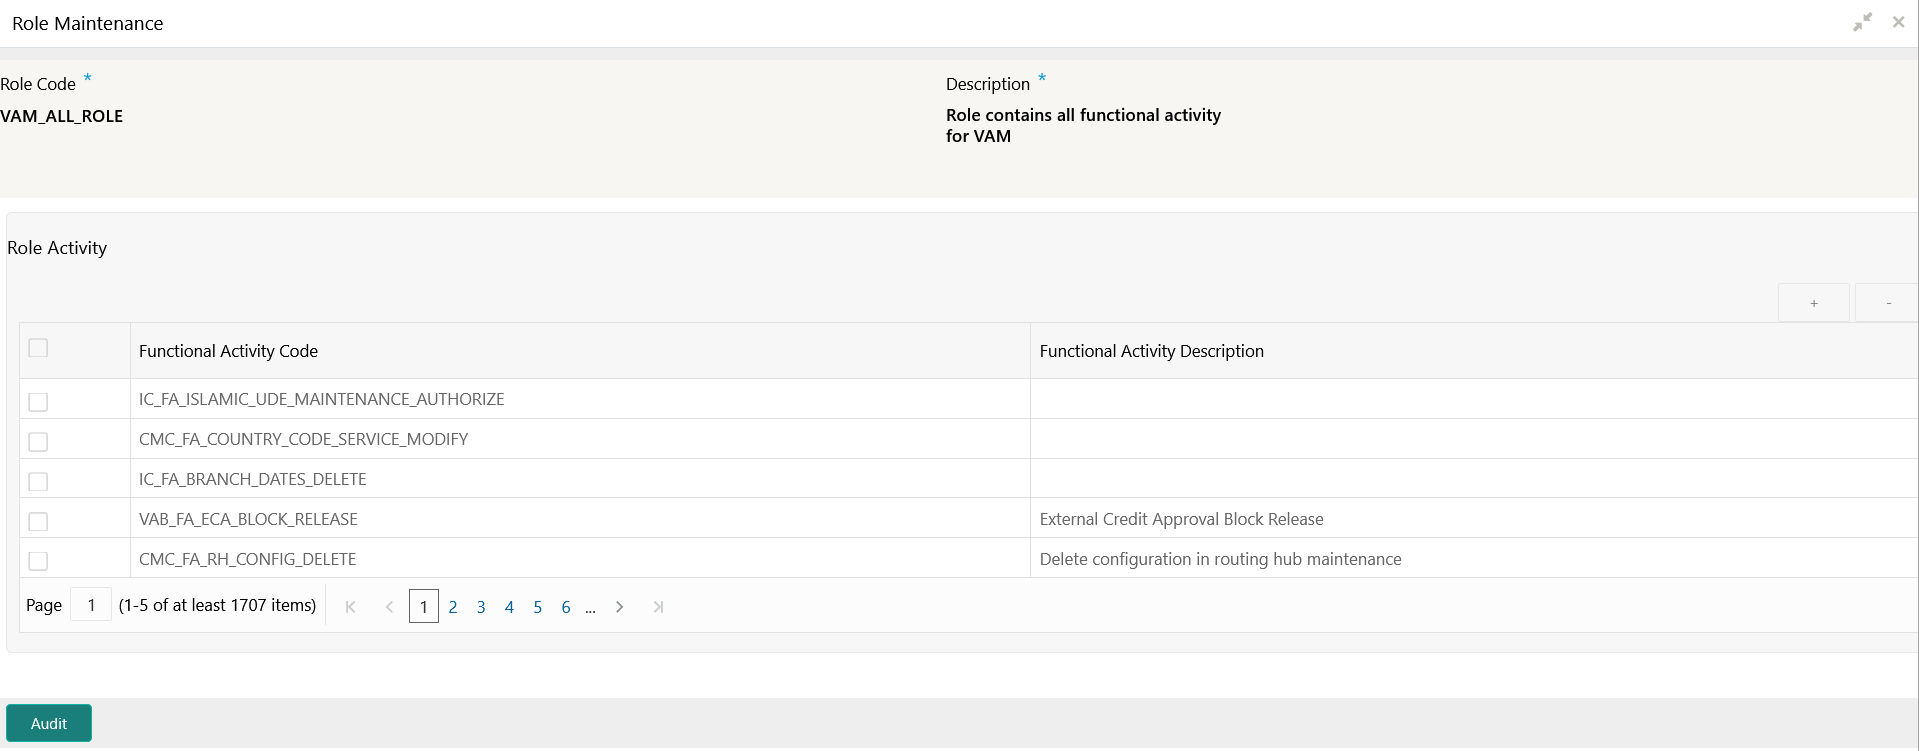
Task: Tick the select-all checkbox in table header
Action: (x=38, y=348)
